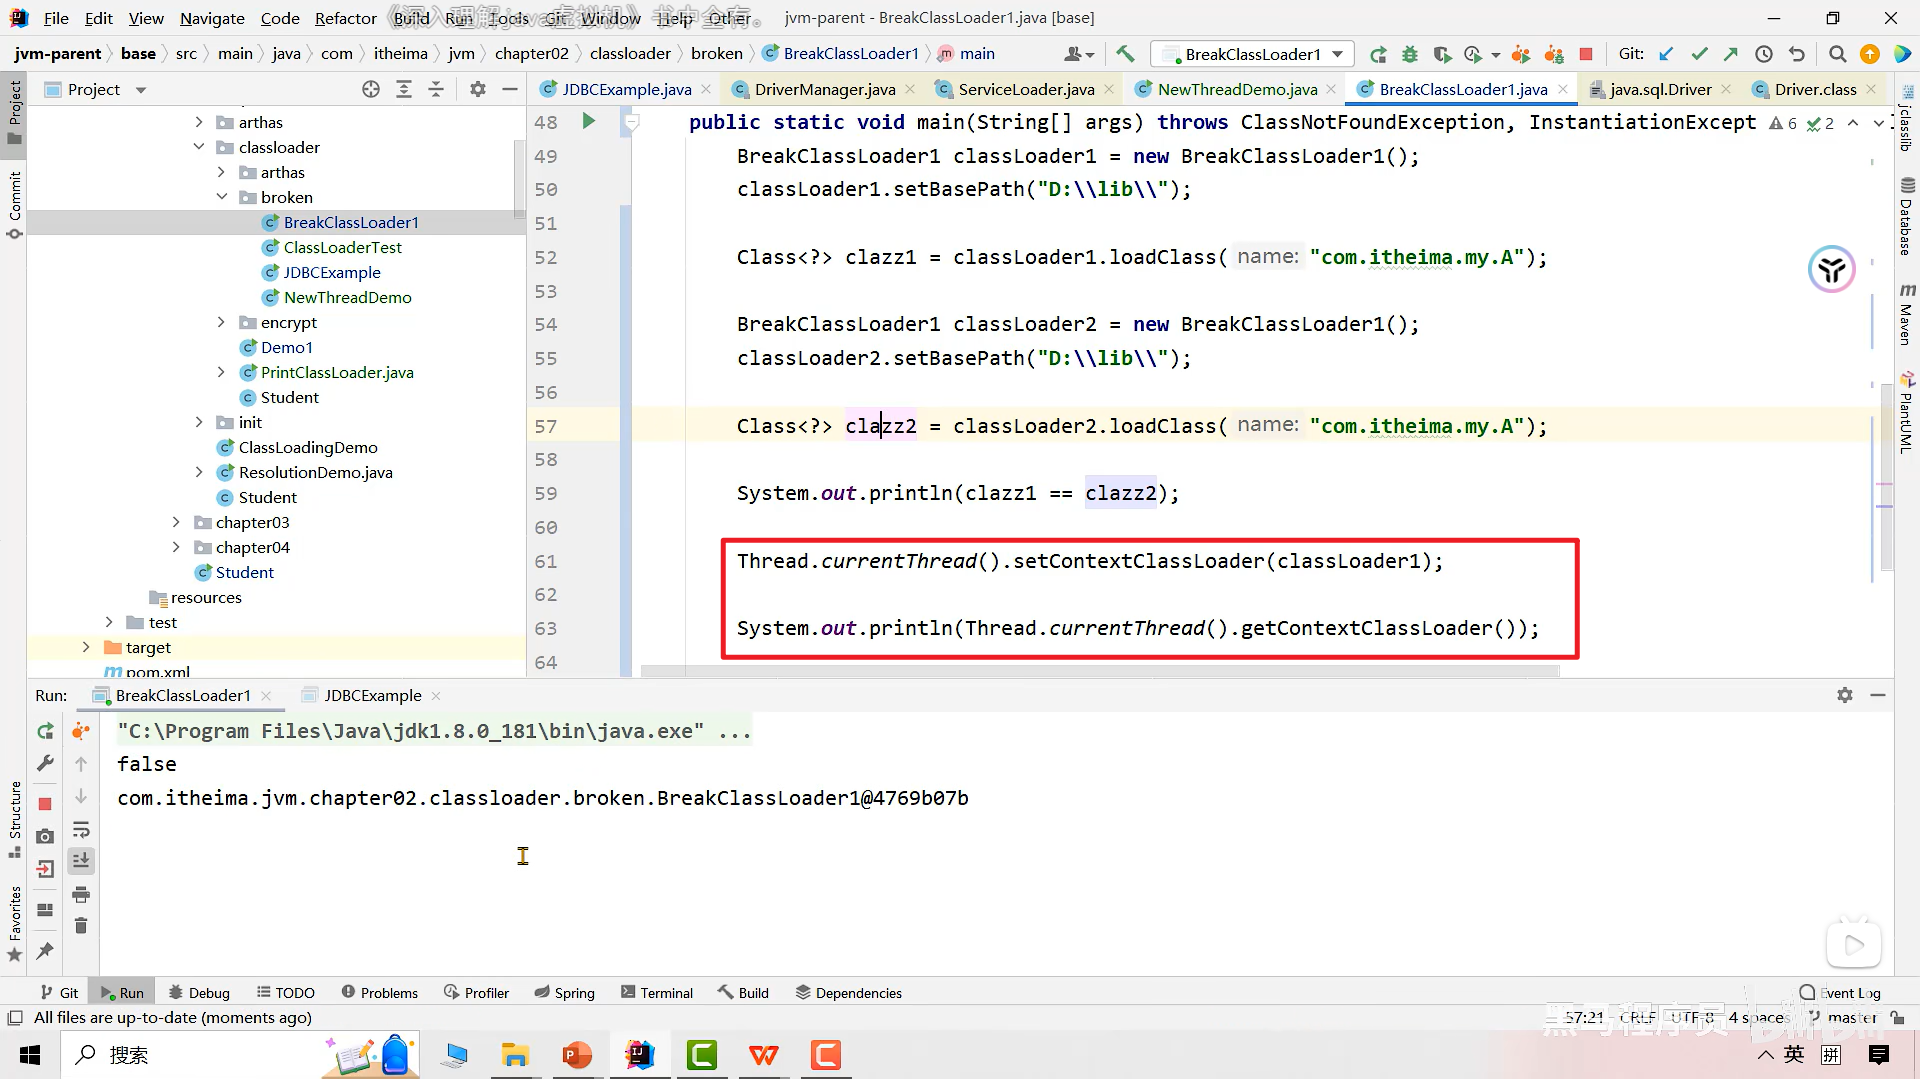Open the Code menu
The width and height of the screenshot is (1920, 1079).
coord(280,18)
